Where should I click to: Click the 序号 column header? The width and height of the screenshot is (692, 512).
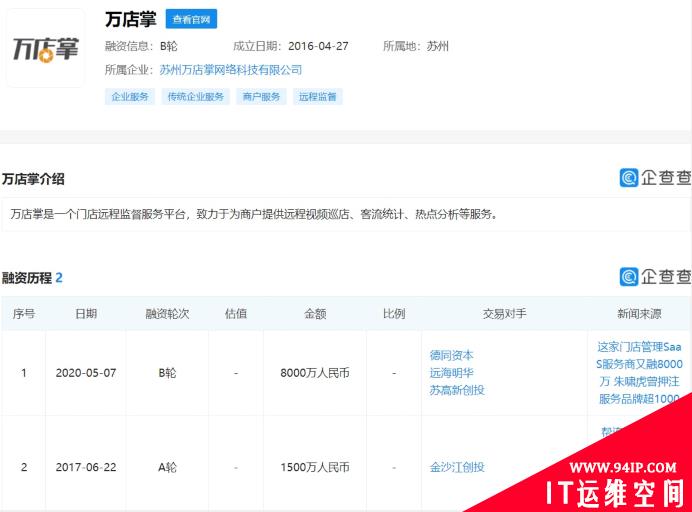[x=24, y=314]
